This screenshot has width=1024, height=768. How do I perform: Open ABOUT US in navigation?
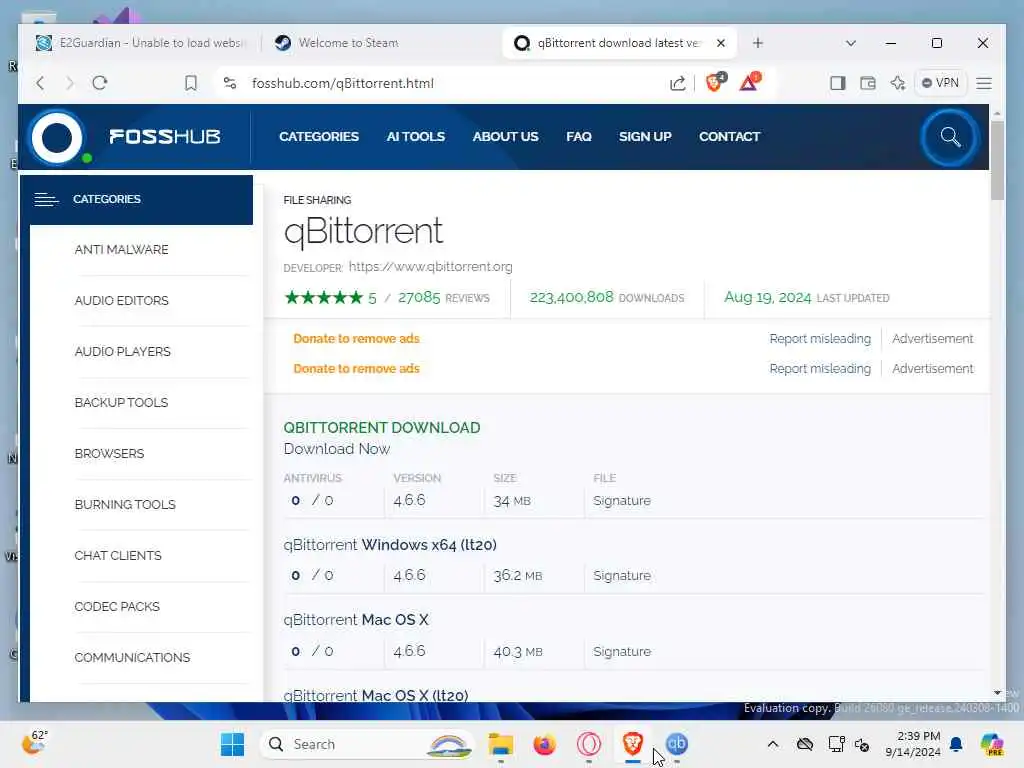pos(505,136)
